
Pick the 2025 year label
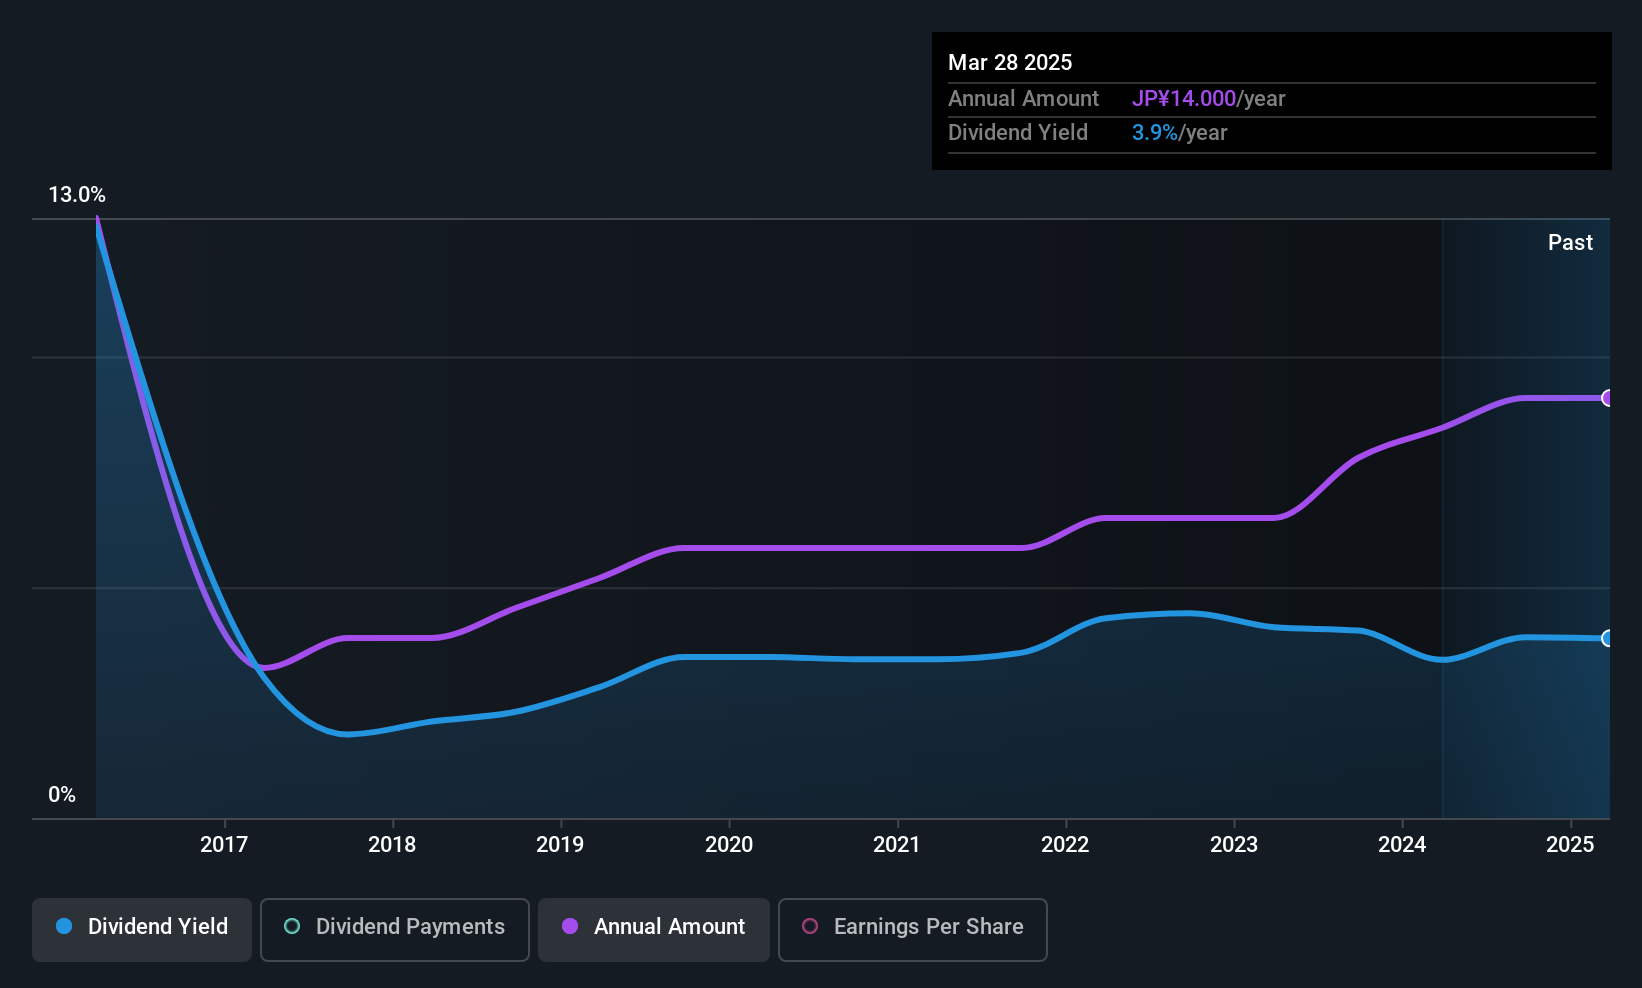(x=1570, y=845)
